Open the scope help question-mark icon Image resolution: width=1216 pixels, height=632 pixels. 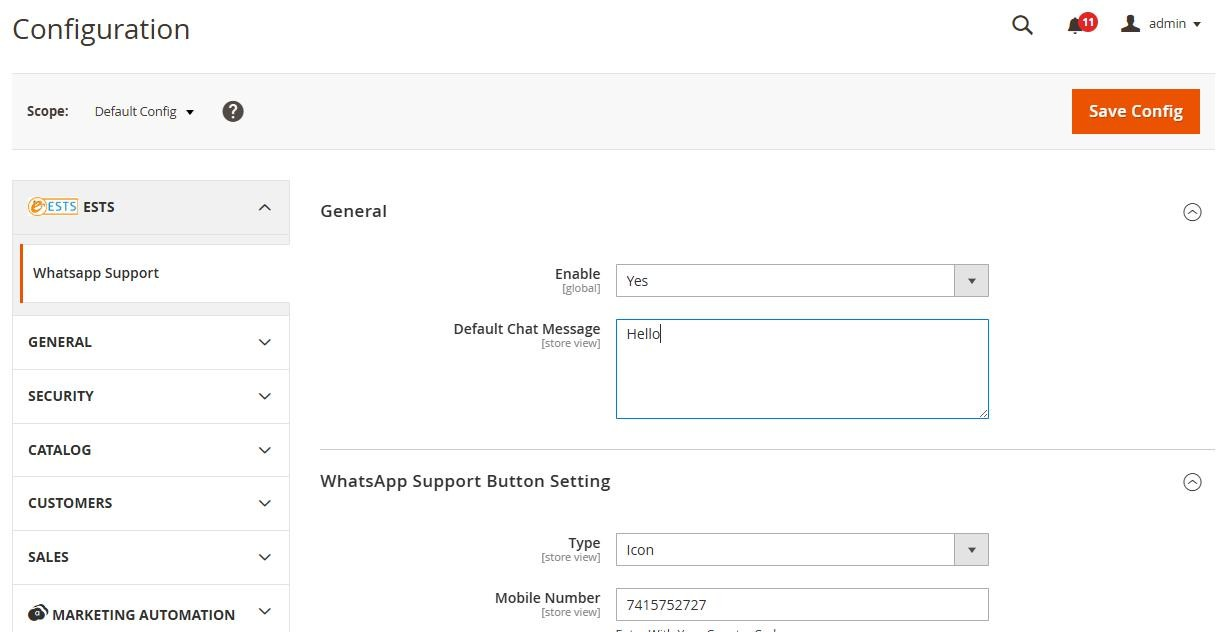point(233,111)
